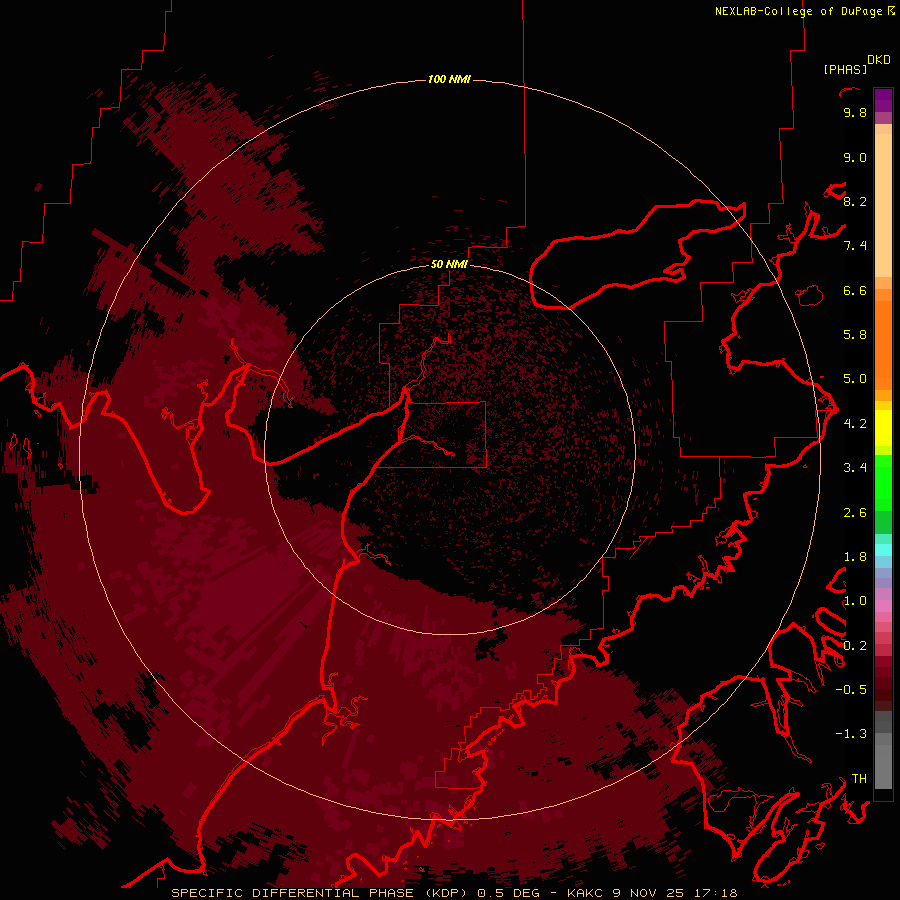Screen dimensions: 900x900
Task: Click the gray bottom segment of the color bar
Action: (x=883, y=763)
